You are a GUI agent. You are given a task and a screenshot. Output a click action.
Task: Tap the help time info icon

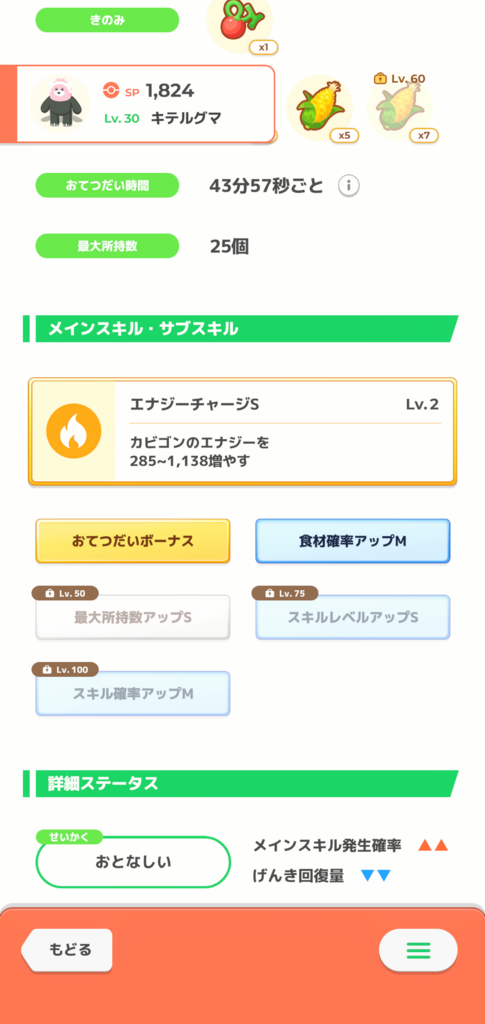coord(349,187)
